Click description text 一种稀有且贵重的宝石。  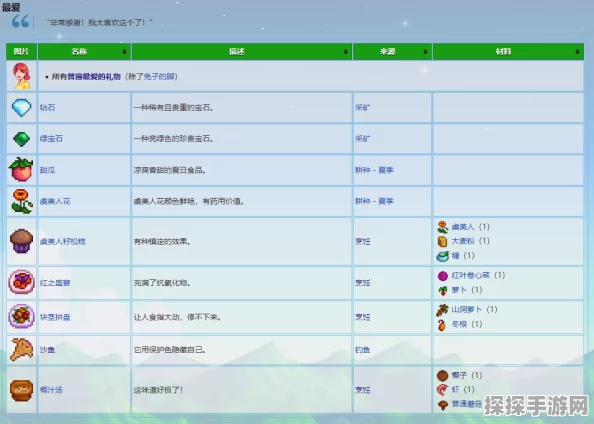coord(174,108)
